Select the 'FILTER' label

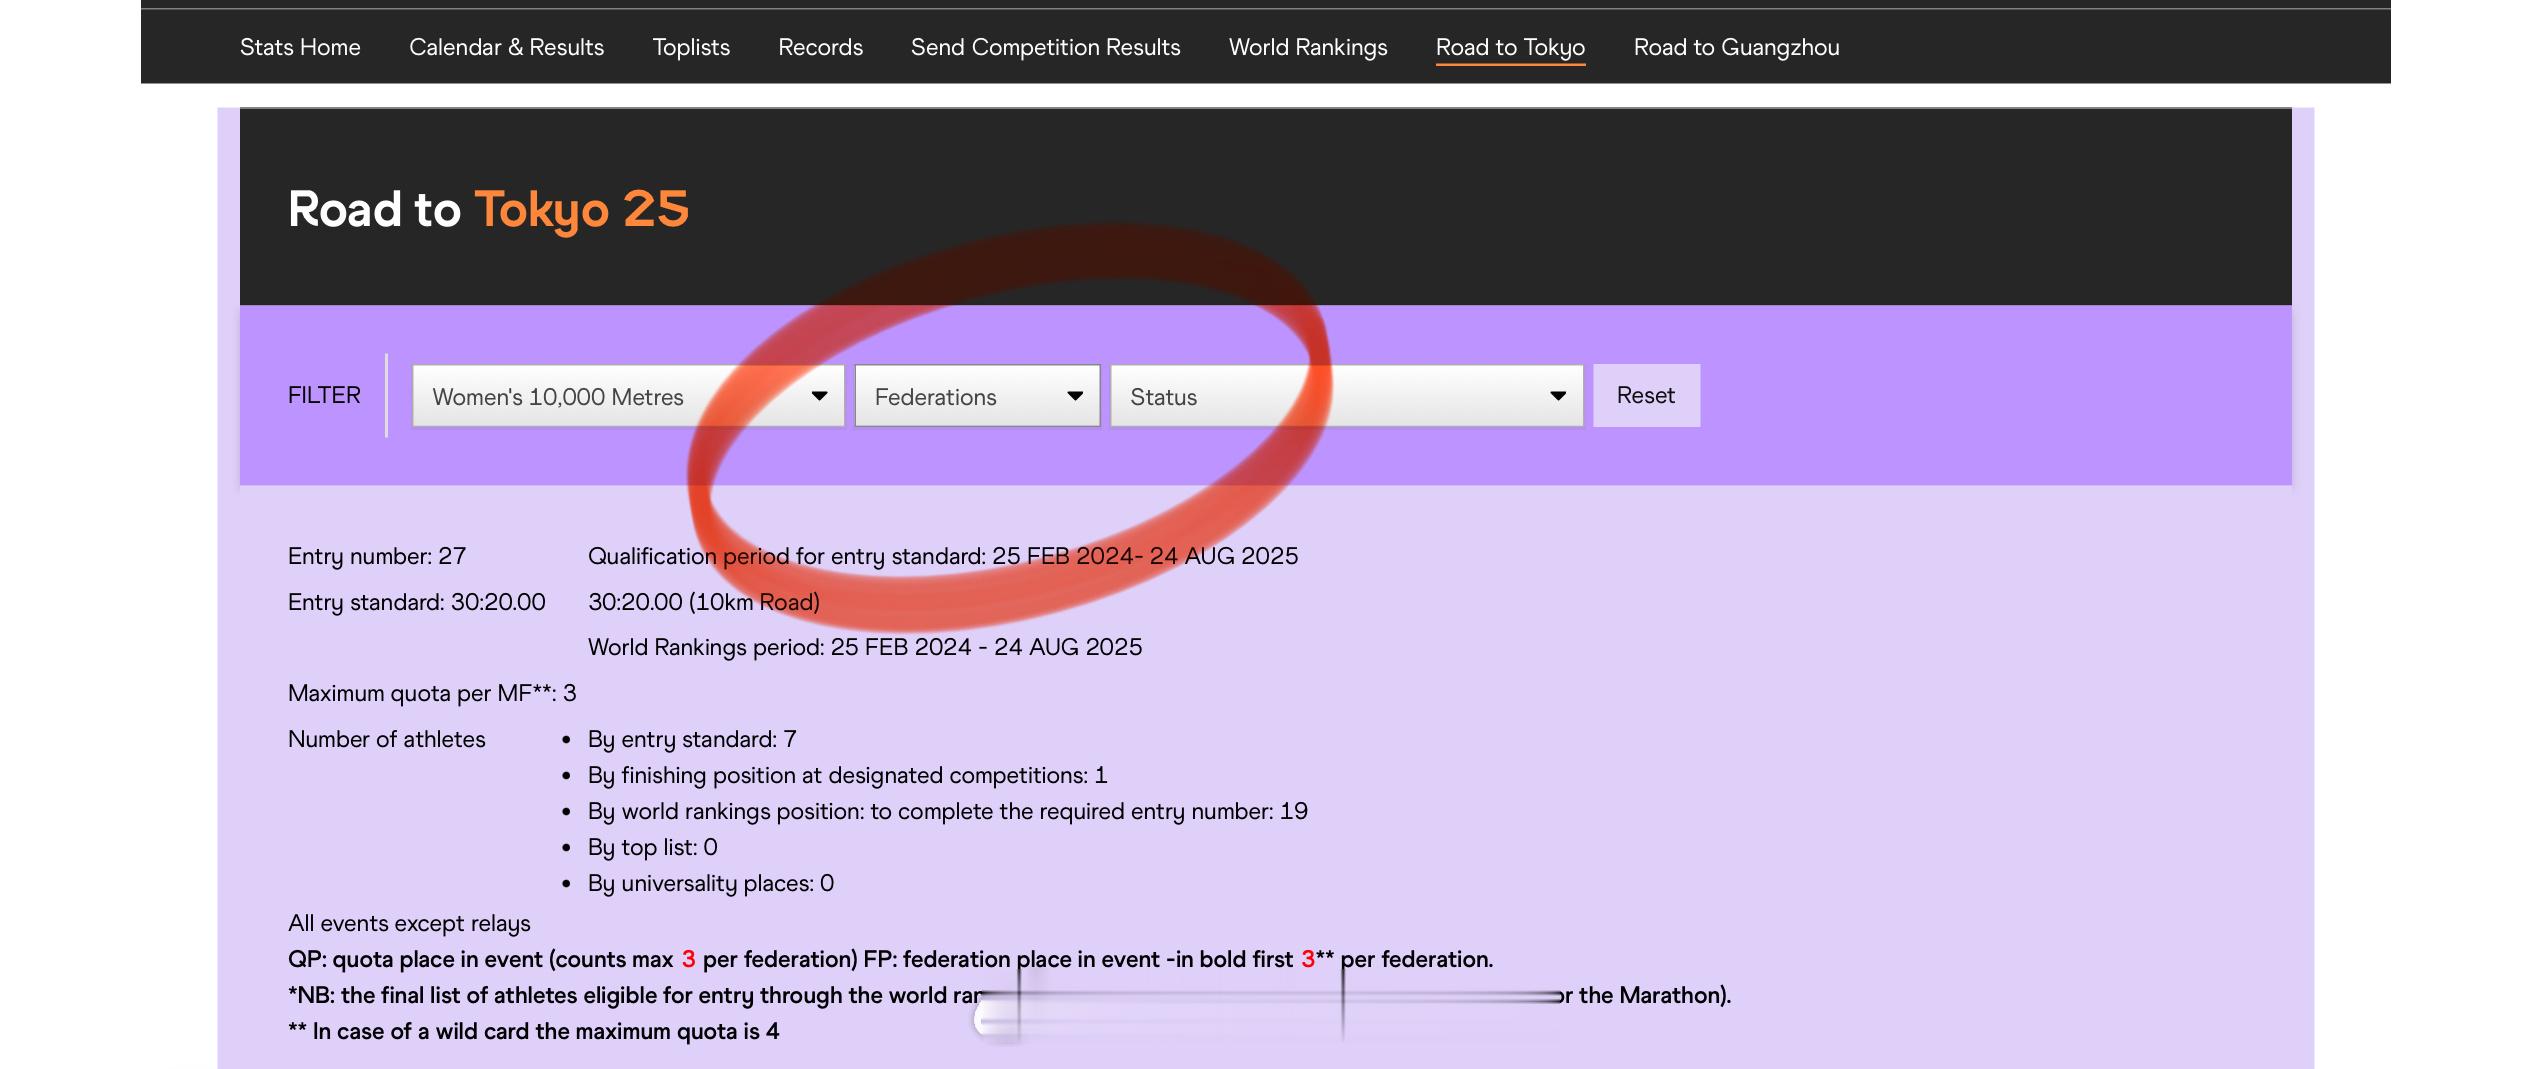point(324,395)
